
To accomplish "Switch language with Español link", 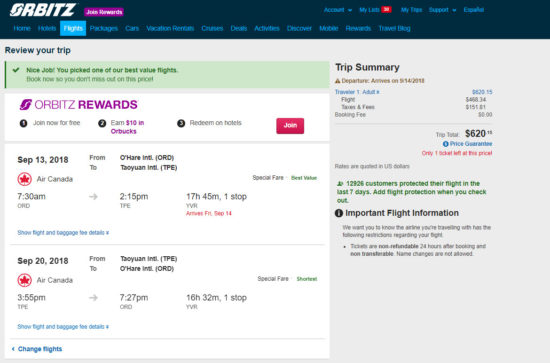I will pyautogui.click(x=474, y=10).
